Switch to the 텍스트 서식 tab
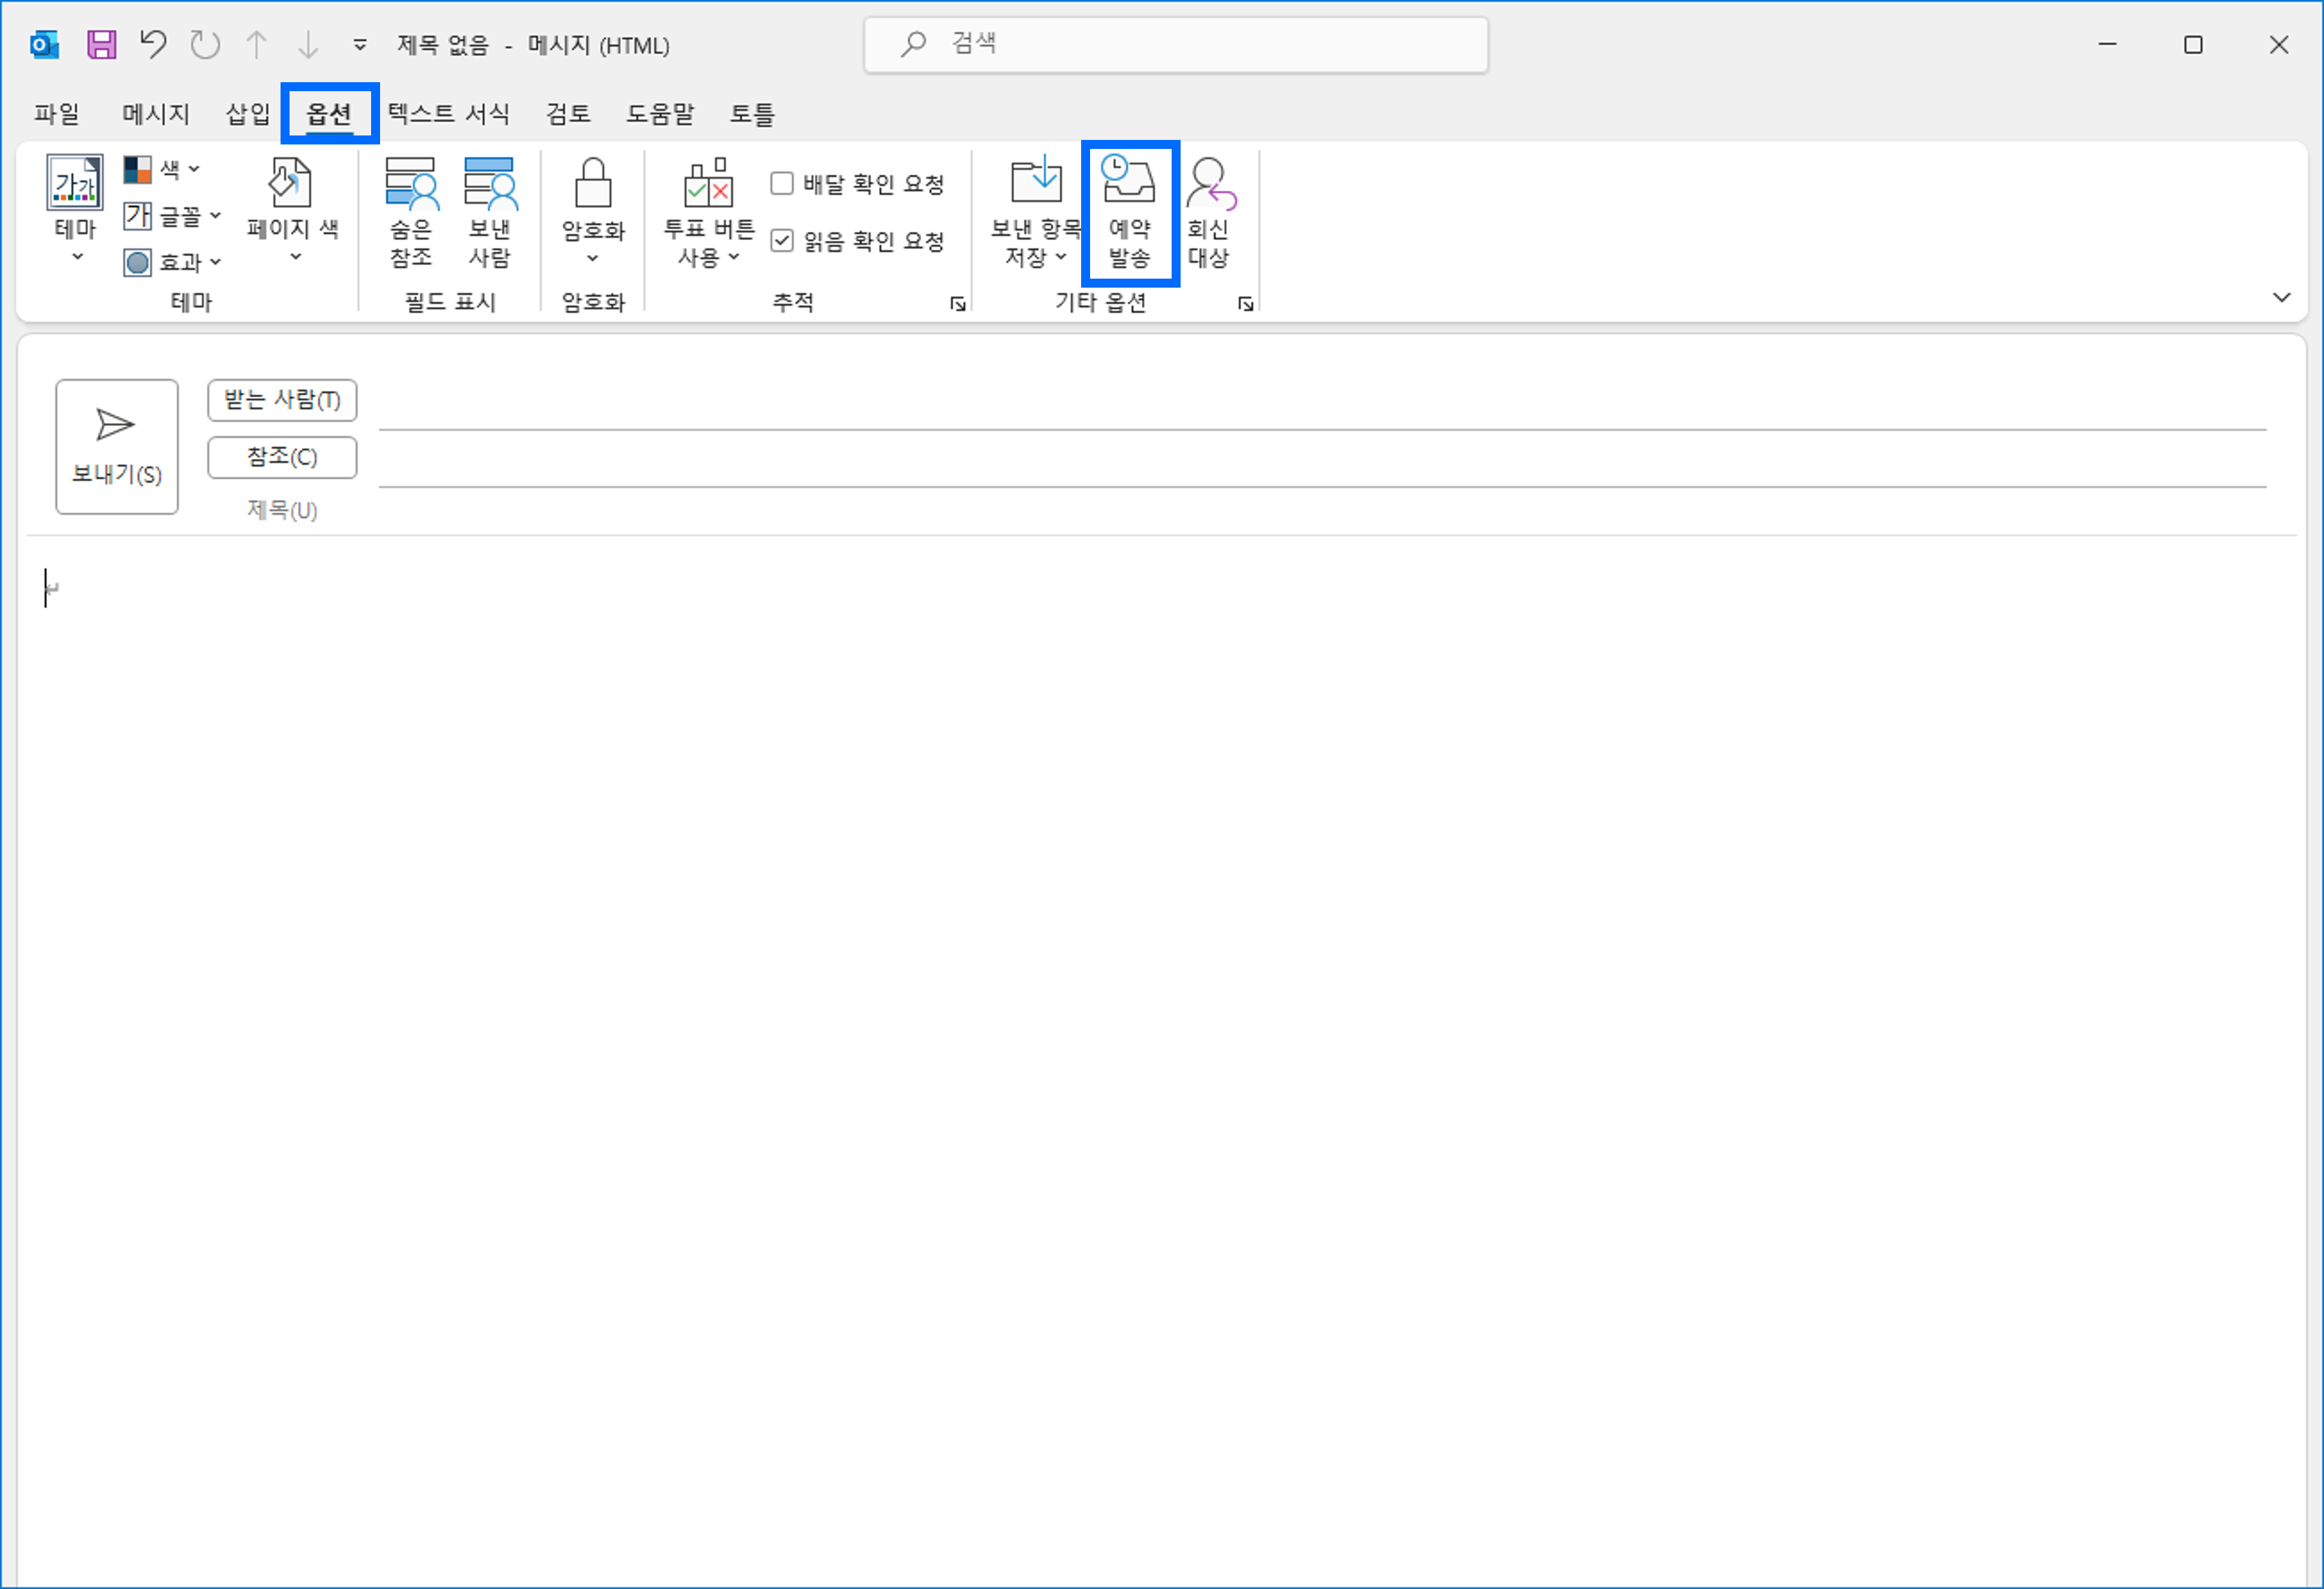 [448, 113]
